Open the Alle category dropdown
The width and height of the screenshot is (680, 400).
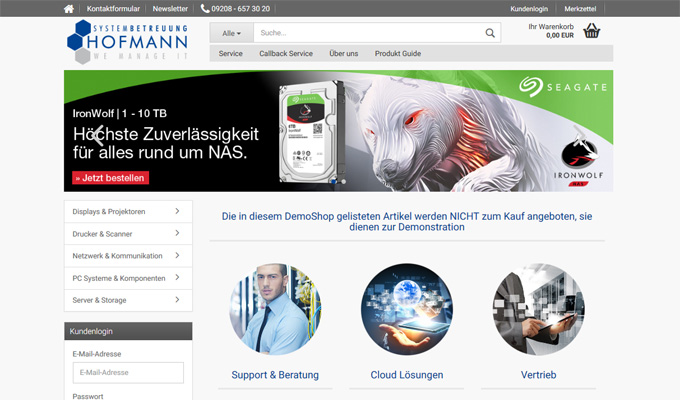click(231, 33)
